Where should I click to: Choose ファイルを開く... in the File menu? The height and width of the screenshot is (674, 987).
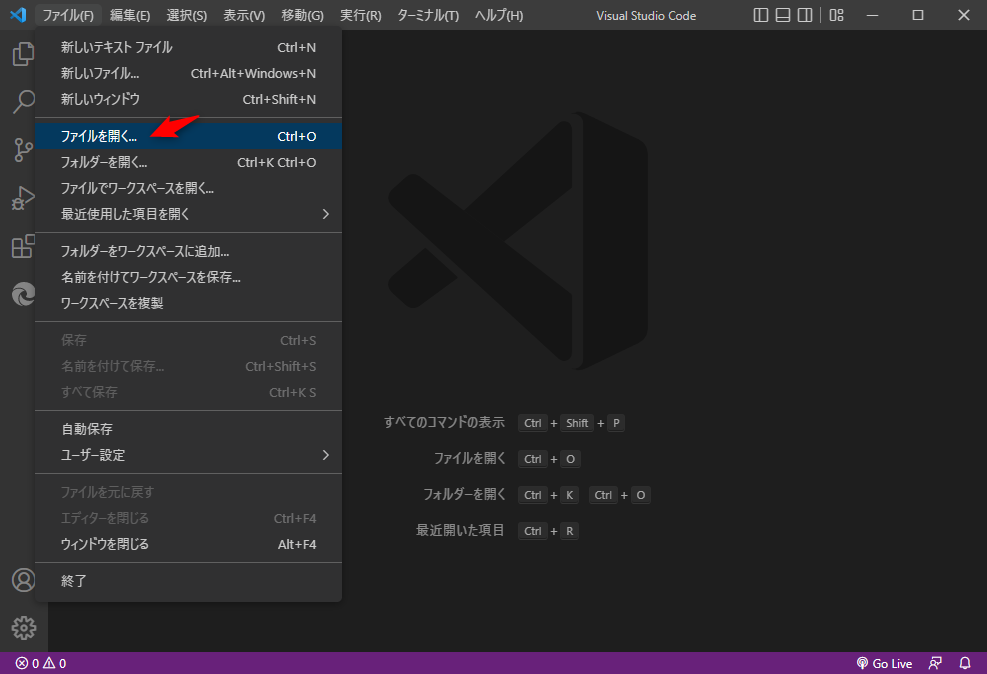point(188,136)
